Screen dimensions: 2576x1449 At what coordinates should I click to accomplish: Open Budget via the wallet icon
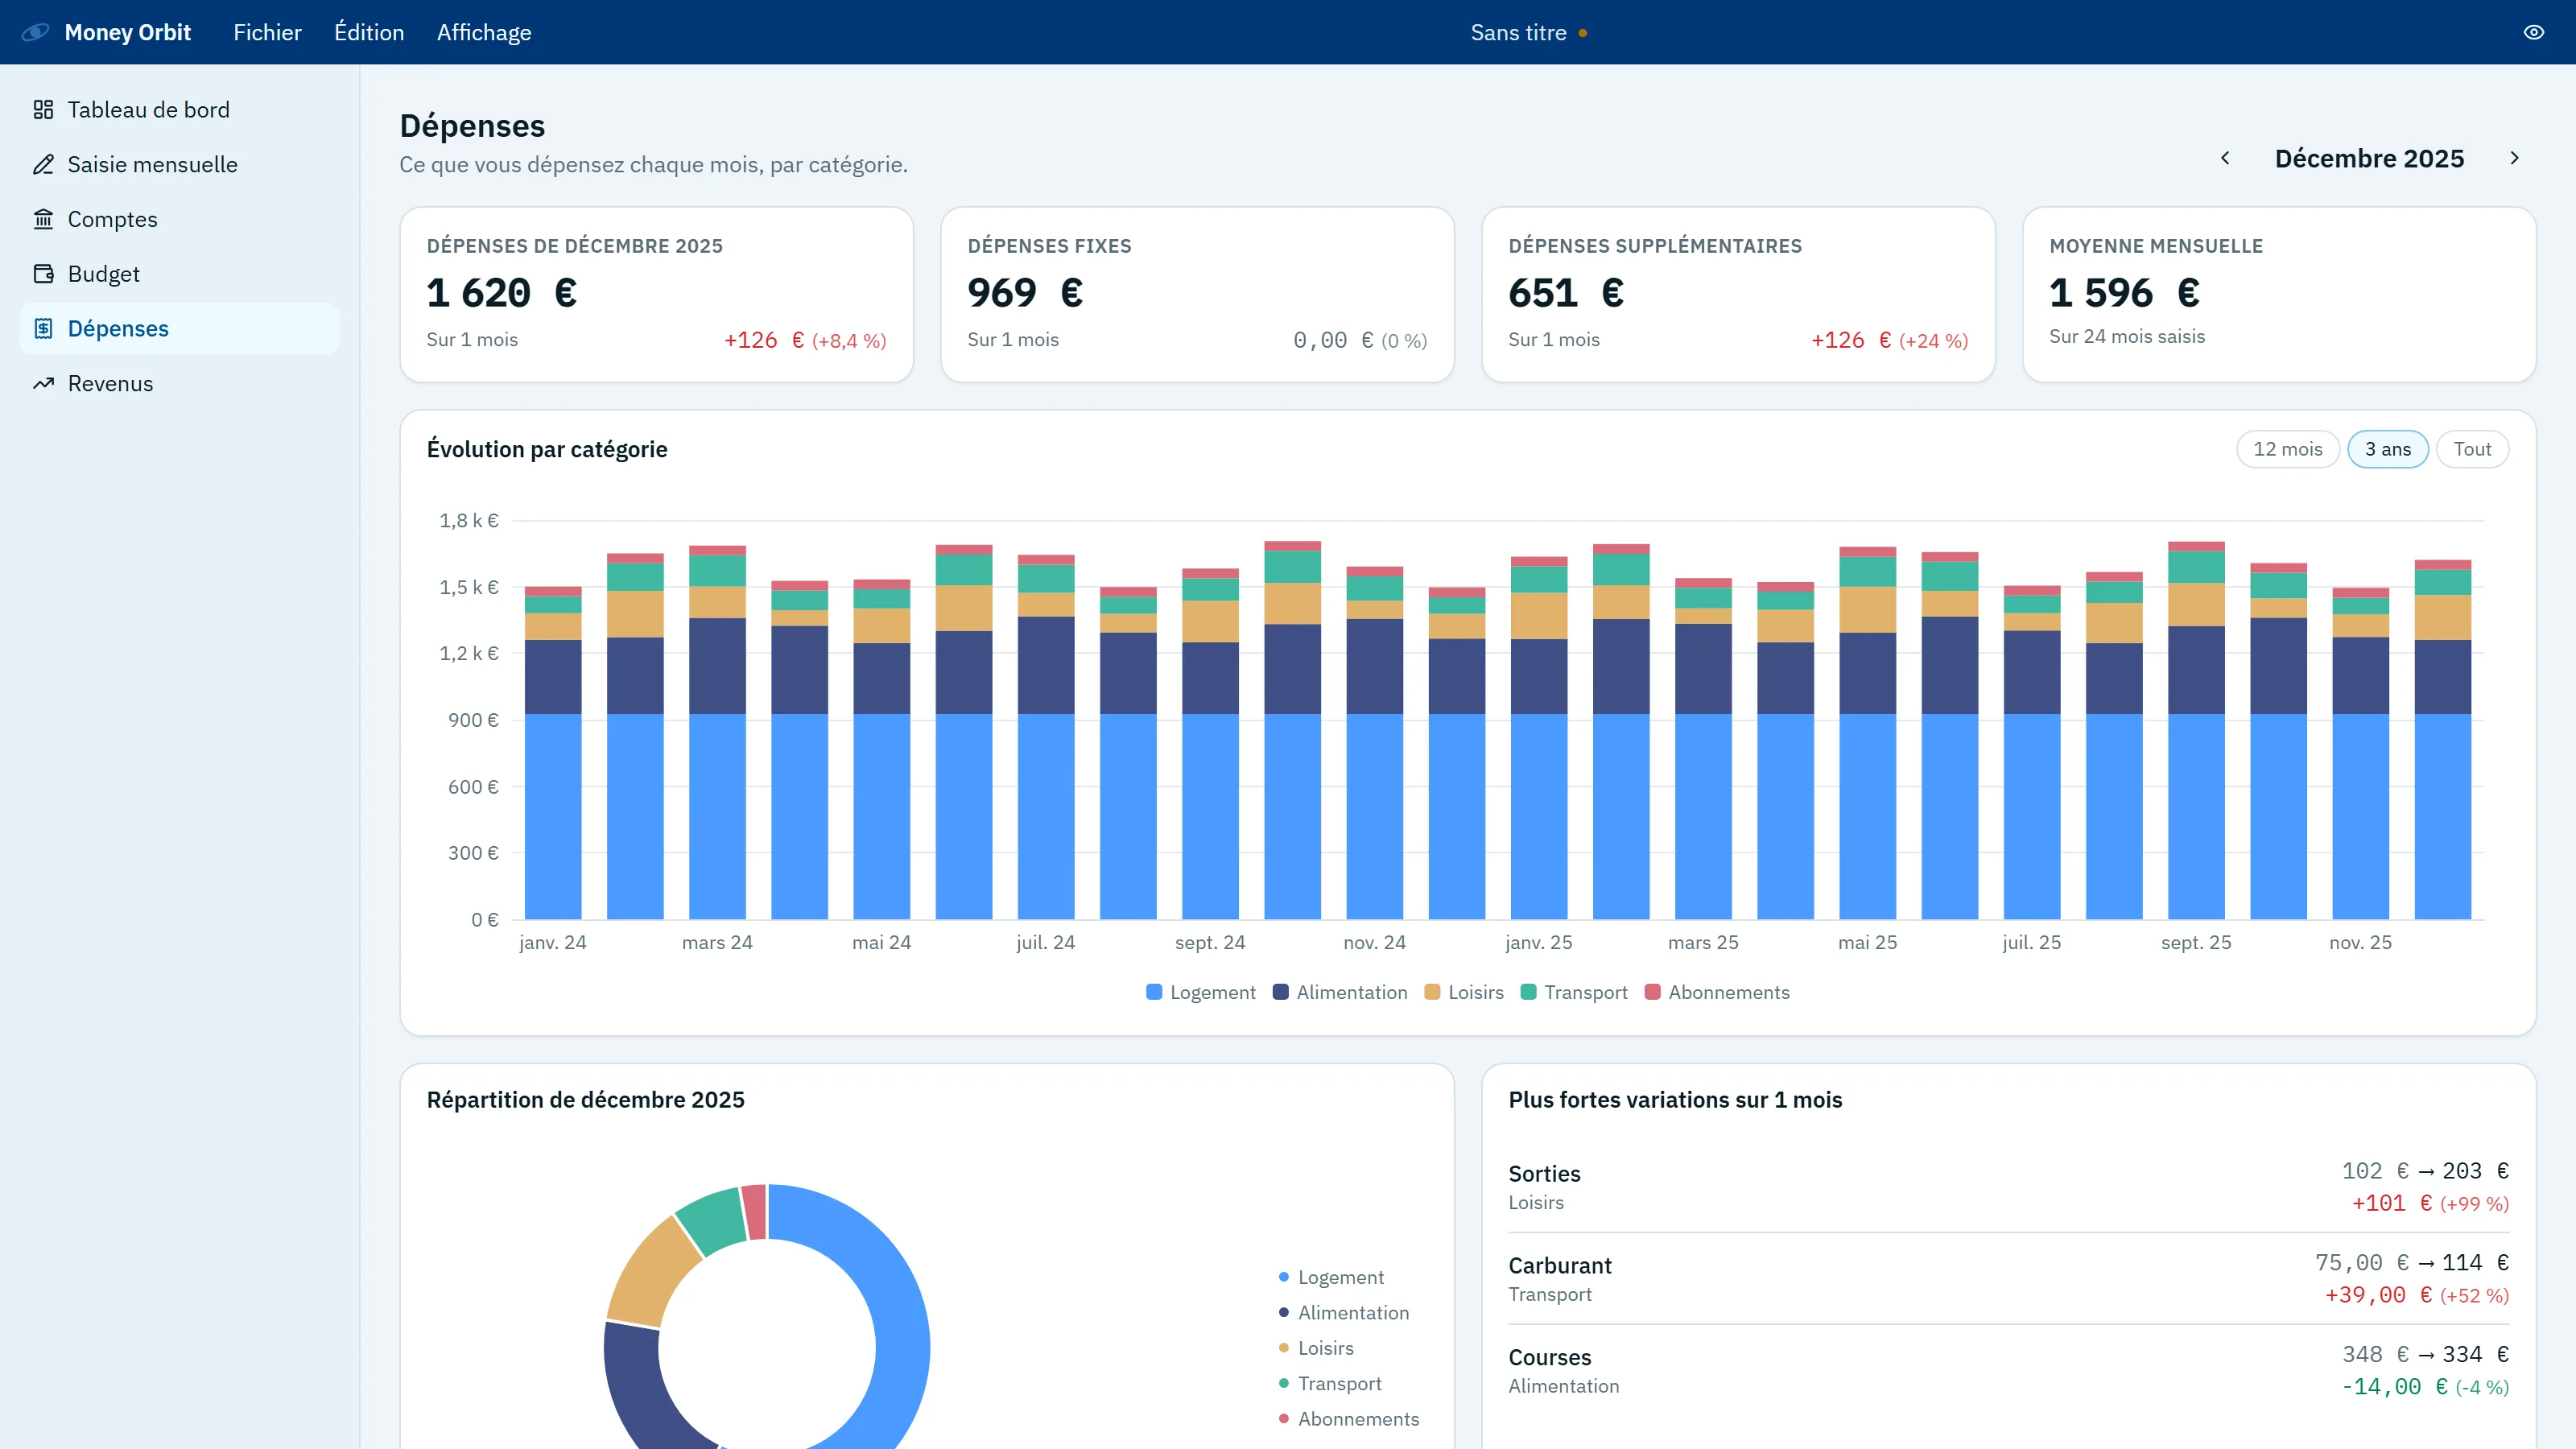click(43, 274)
